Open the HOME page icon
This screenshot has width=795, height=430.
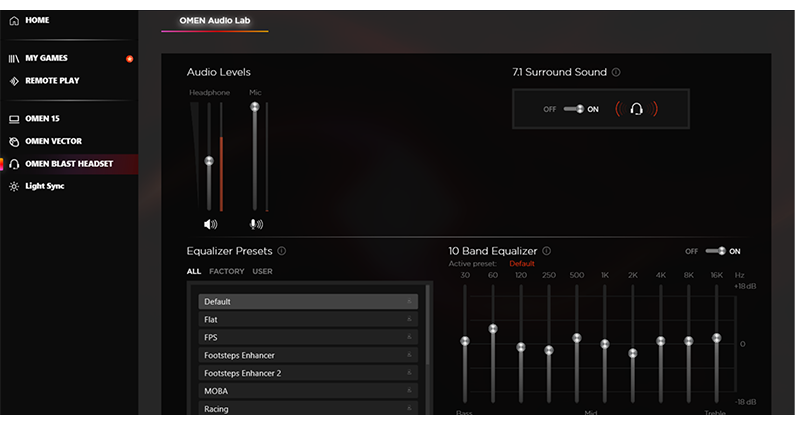coord(14,21)
